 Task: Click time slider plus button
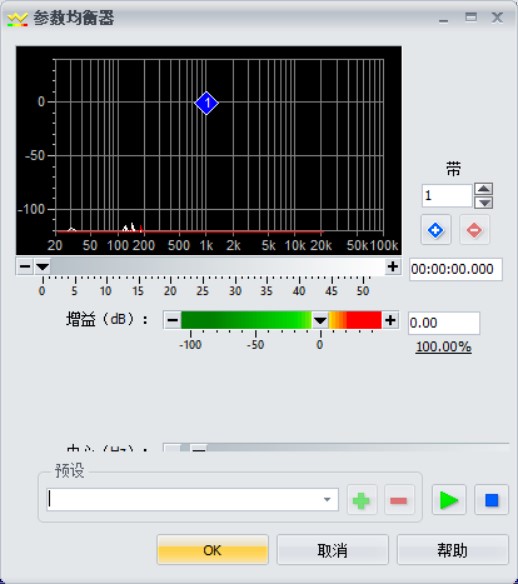tap(393, 266)
